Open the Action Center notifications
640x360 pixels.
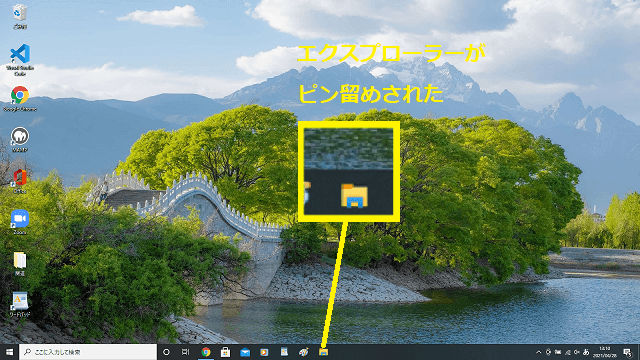pyautogui.click(x=628, y=352)
